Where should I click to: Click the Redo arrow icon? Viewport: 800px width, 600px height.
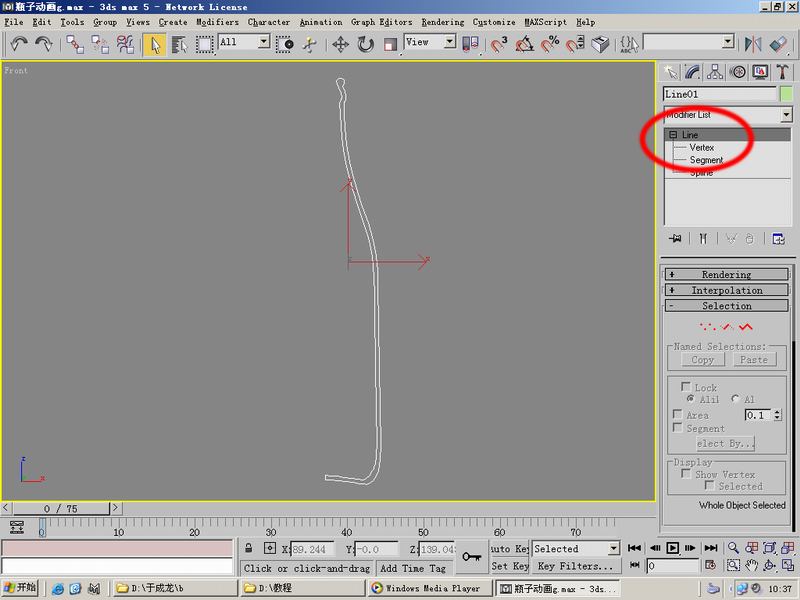coord(44,44)
